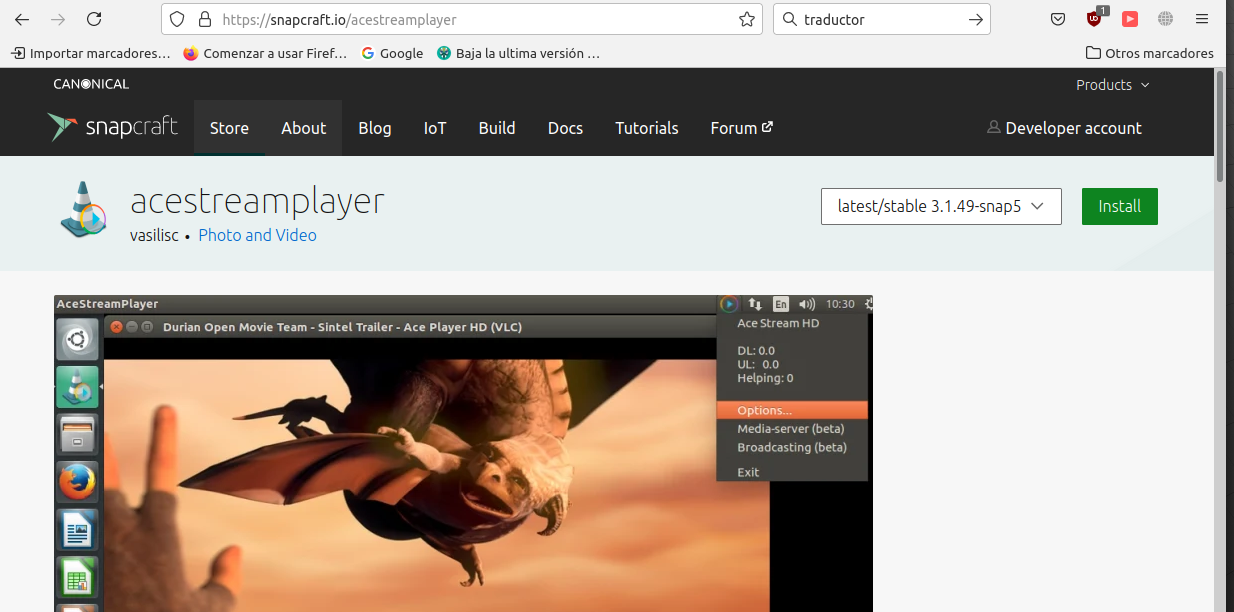Open the Blog nav item

(375, 128)
